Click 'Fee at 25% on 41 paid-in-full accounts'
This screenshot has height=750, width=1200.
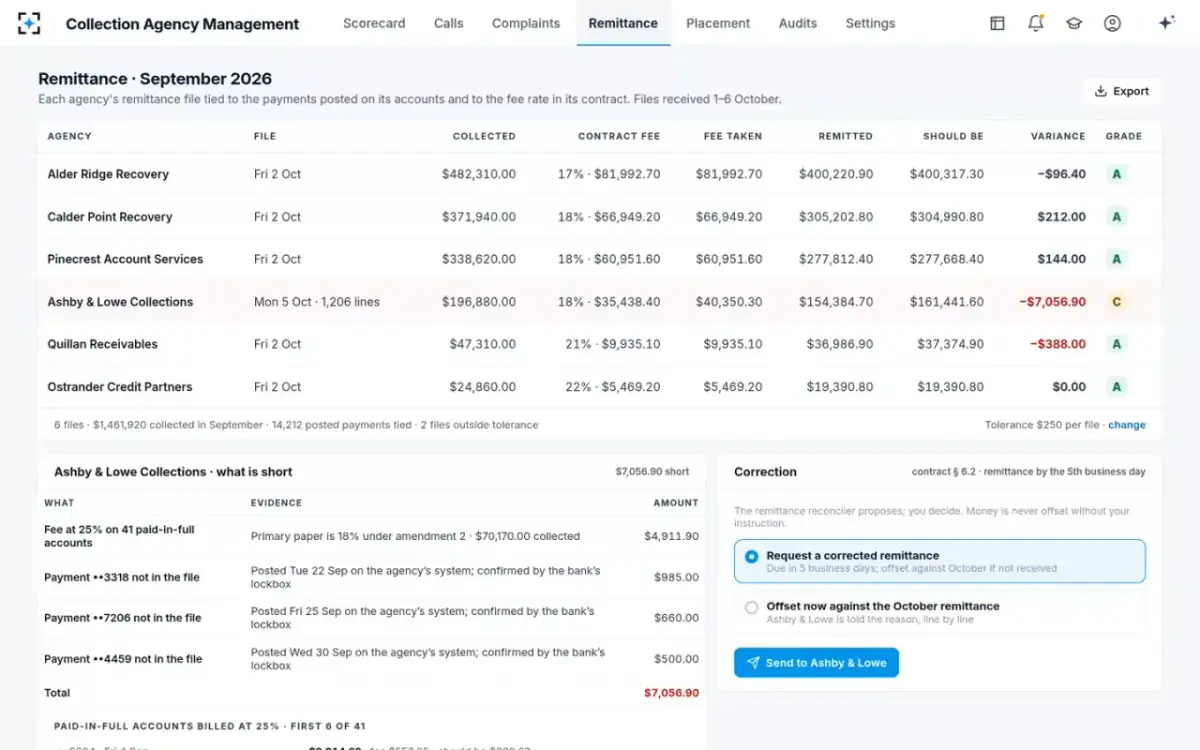pos(119,536)
